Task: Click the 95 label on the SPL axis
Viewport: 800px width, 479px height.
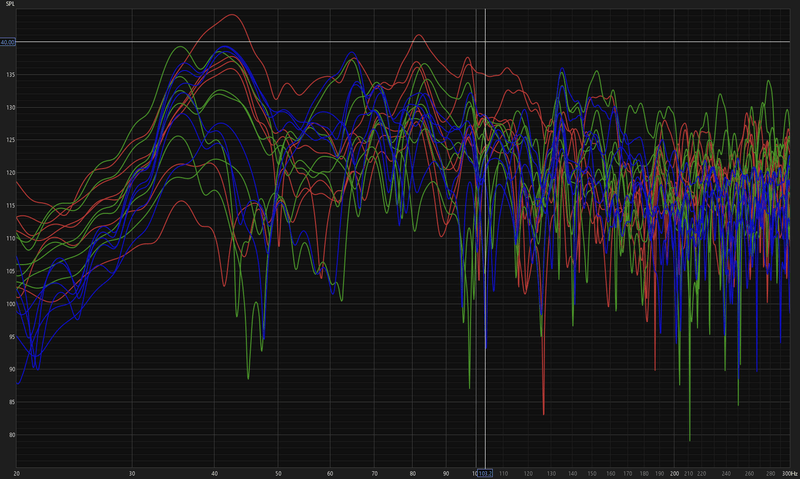Action: pos(12,337)
